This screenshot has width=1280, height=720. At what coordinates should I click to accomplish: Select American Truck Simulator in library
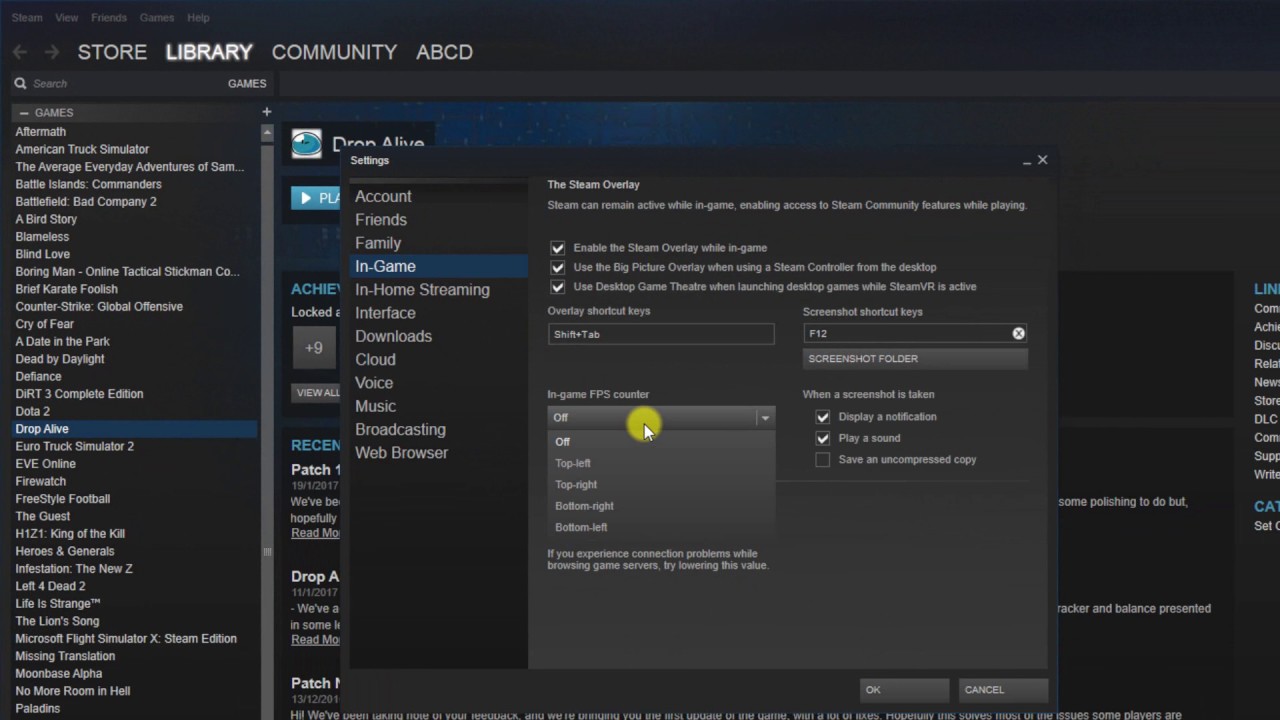(x=82, y=149)
